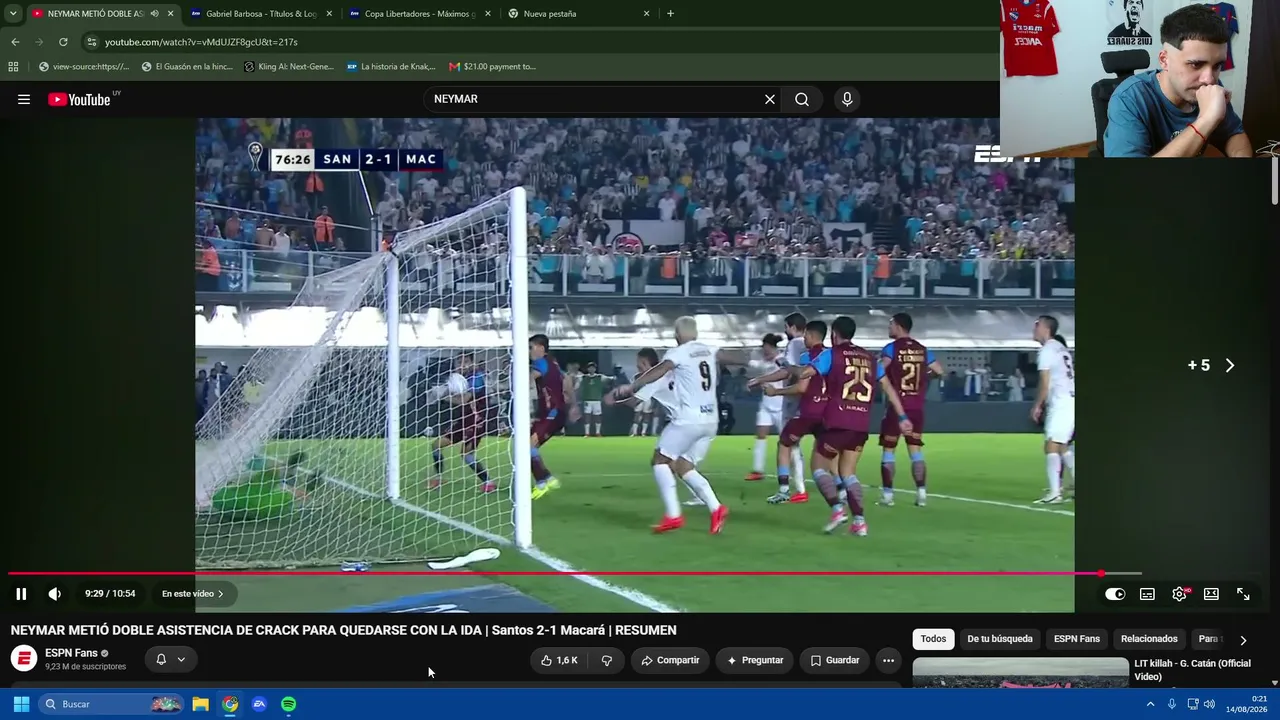Click the magnifying glass search button
The height and width of the screenshot is (720, 1280).
pos(802,99)
